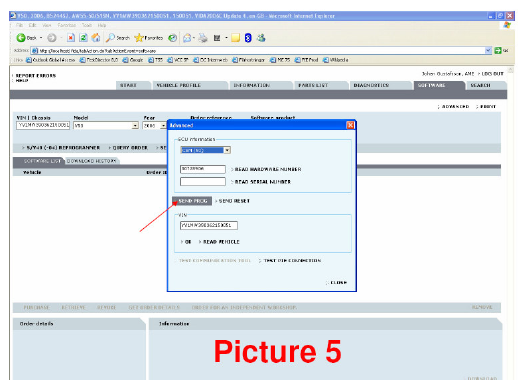Screen dimensions: 527x389
Task: Click OK in the VIN section
Action: point(188,242)
